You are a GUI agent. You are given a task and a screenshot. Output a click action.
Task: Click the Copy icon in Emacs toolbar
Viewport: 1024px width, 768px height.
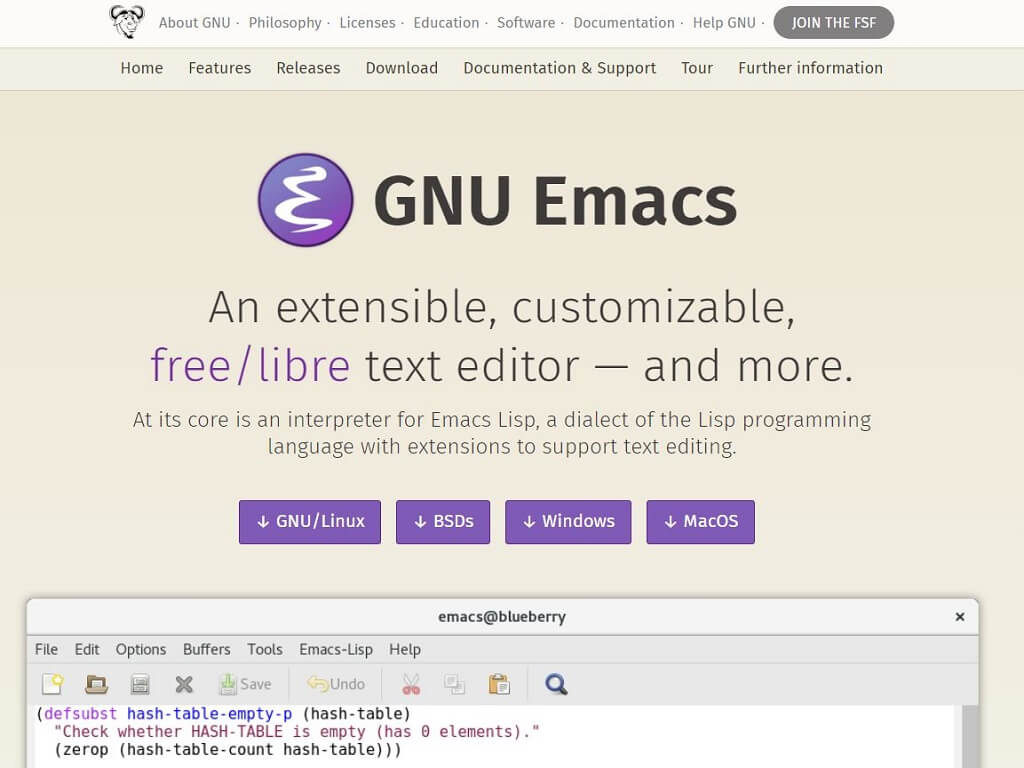pyautogui.click(x=455, y=684)
